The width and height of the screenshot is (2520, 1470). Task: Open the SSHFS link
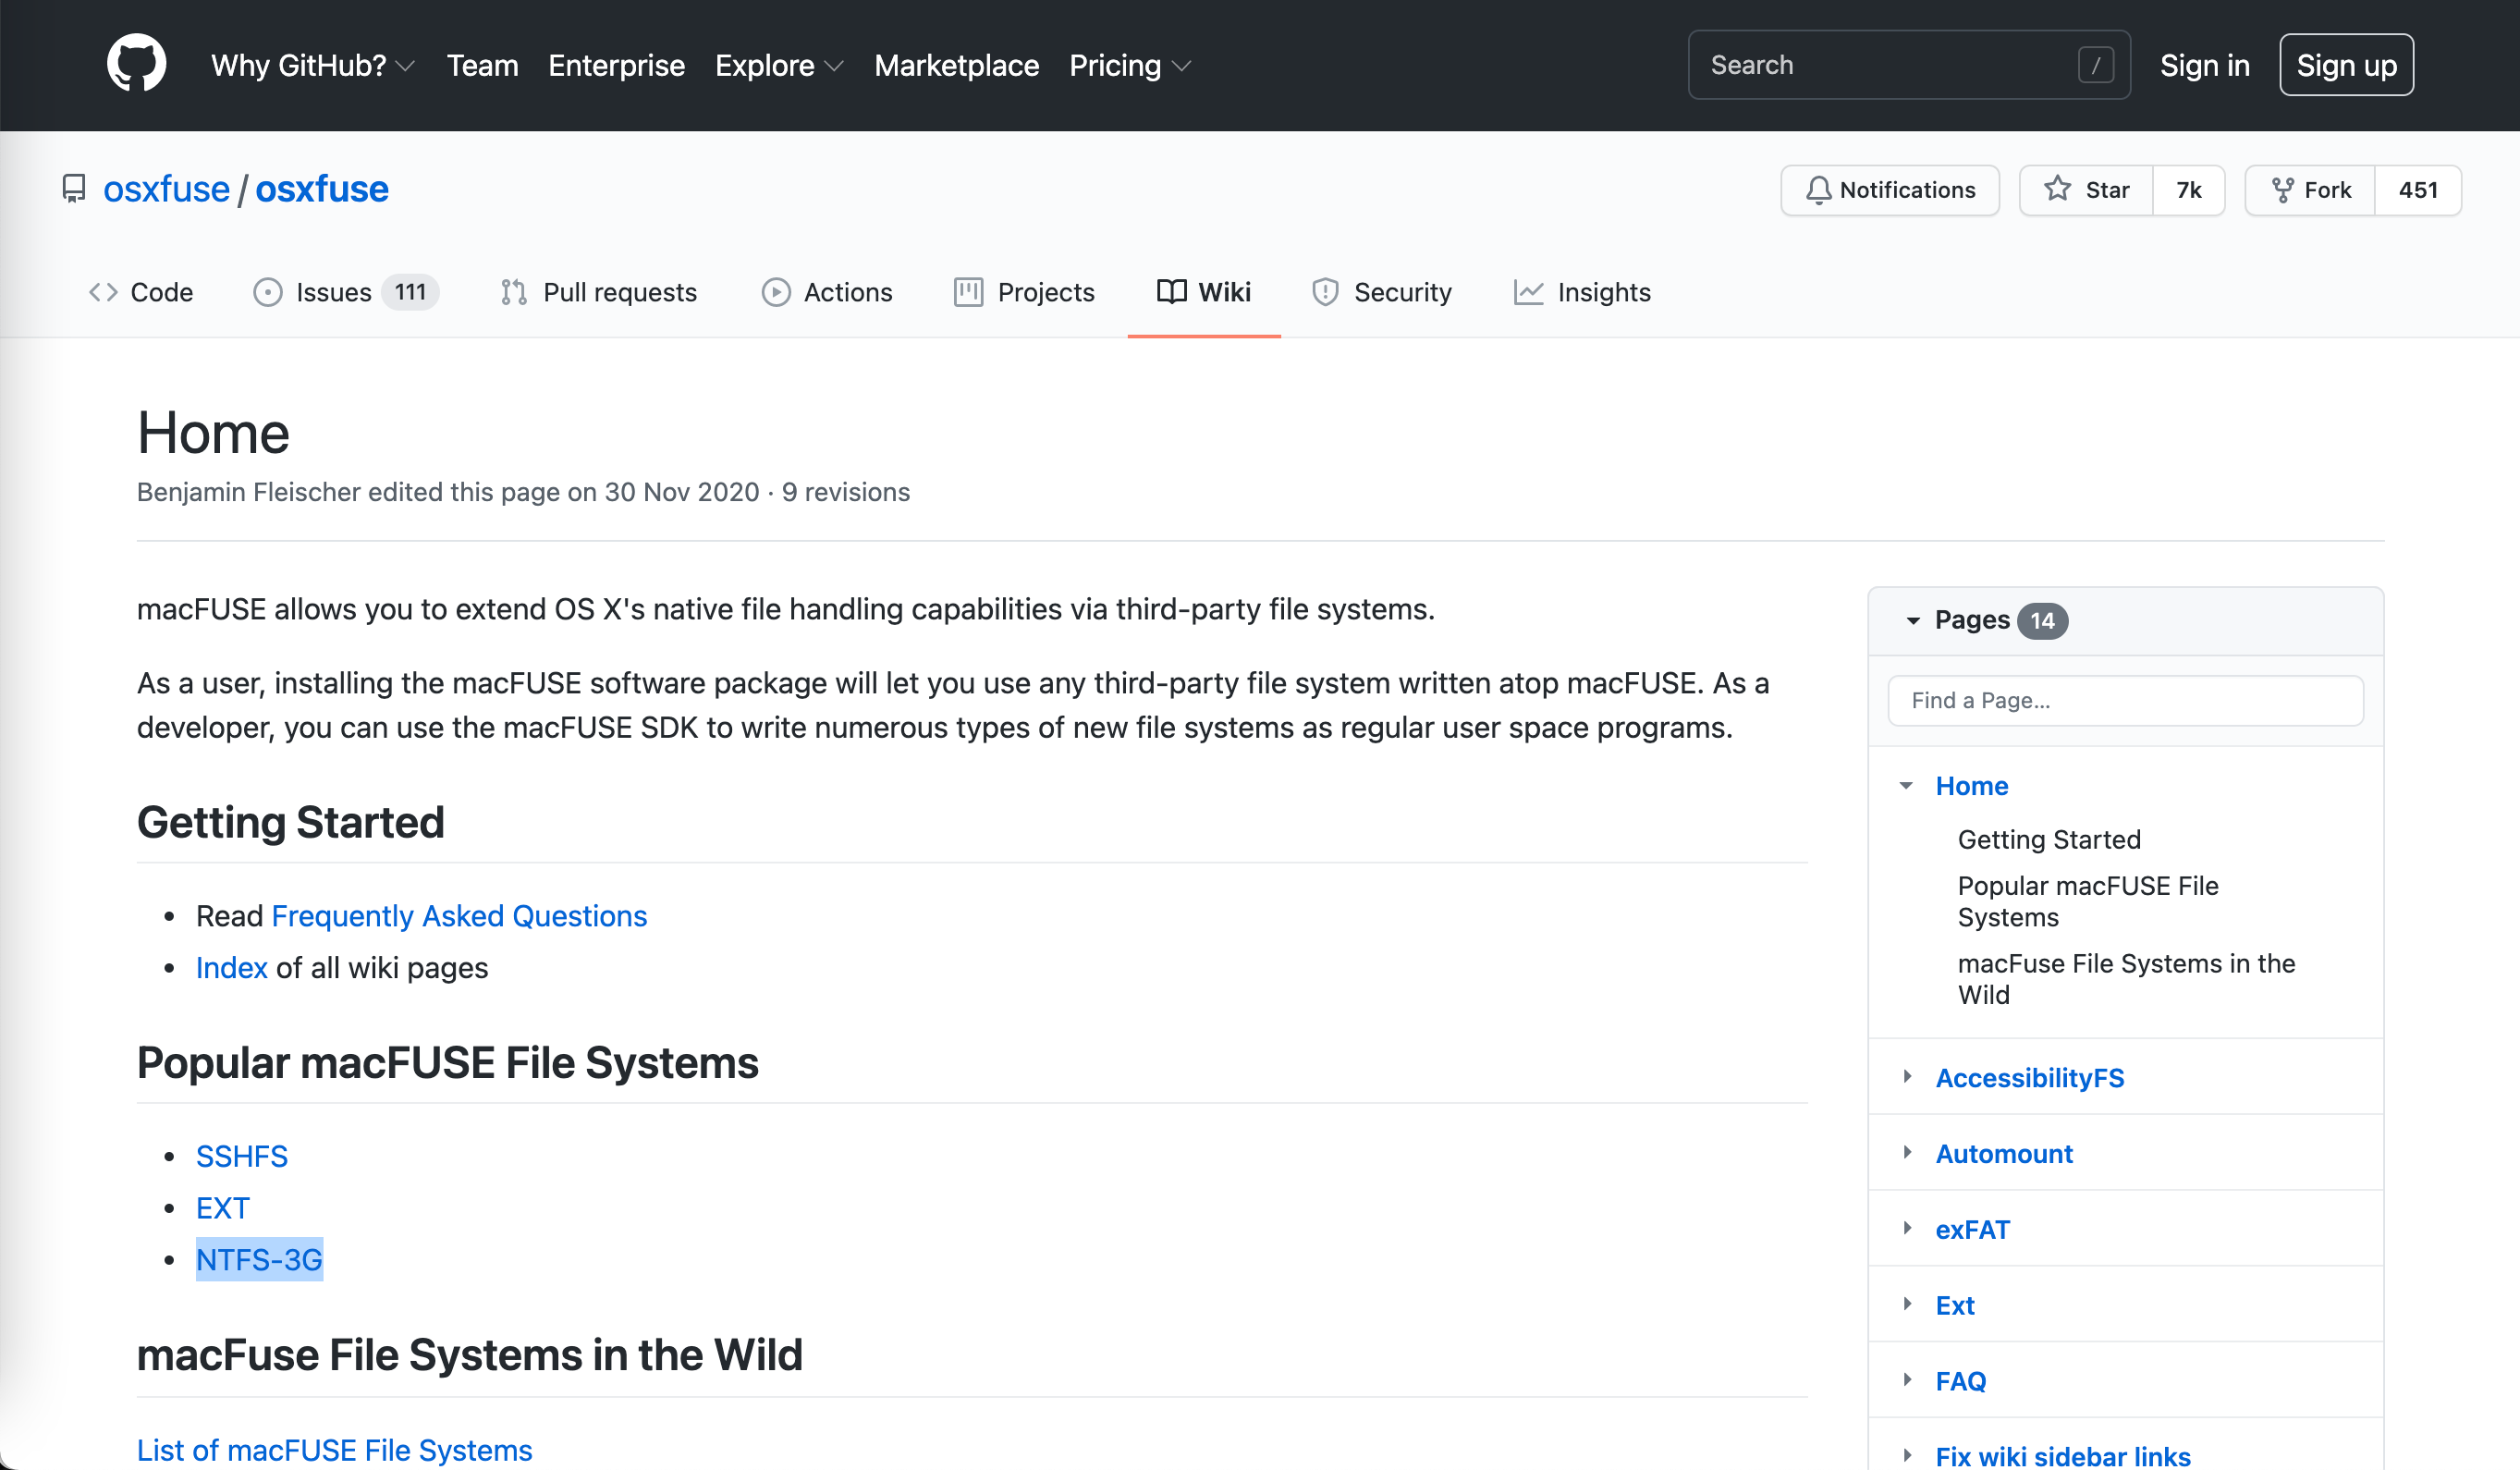pos(242,1156)
